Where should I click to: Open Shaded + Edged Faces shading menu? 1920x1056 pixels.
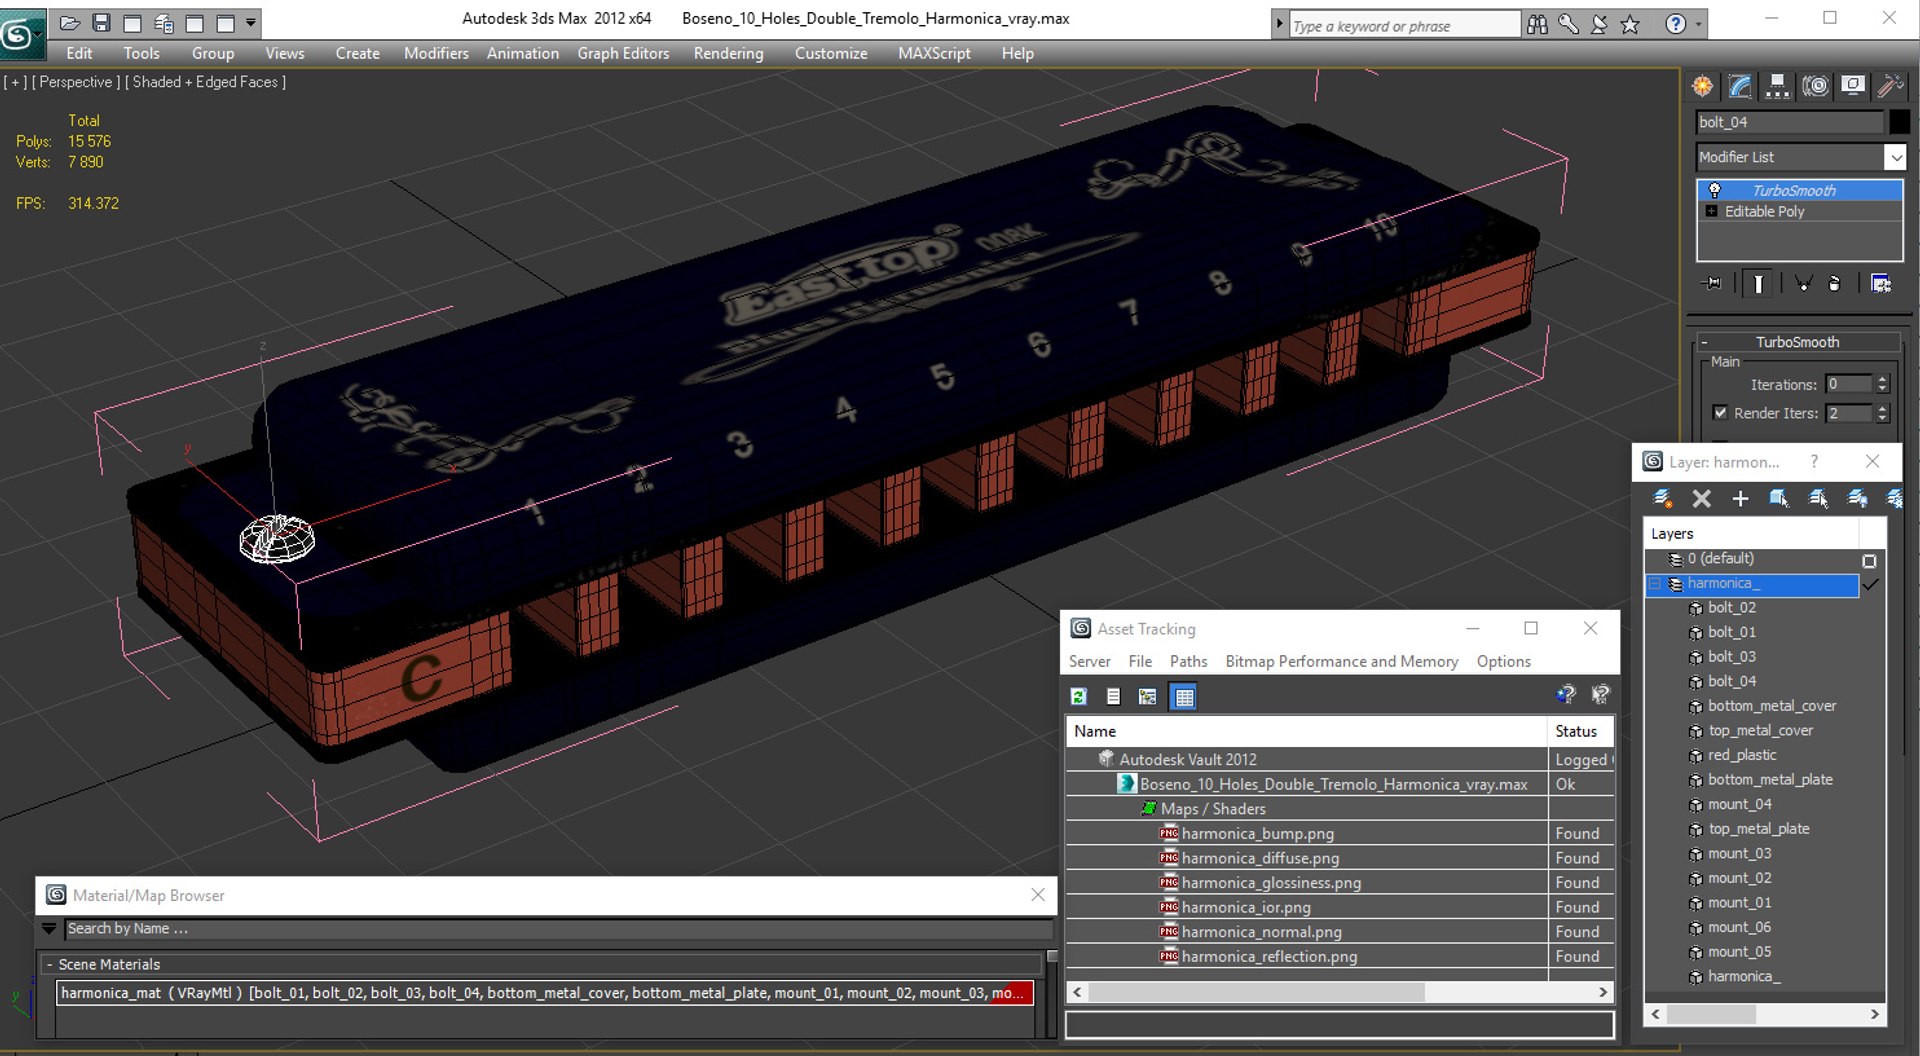point(205,82)
